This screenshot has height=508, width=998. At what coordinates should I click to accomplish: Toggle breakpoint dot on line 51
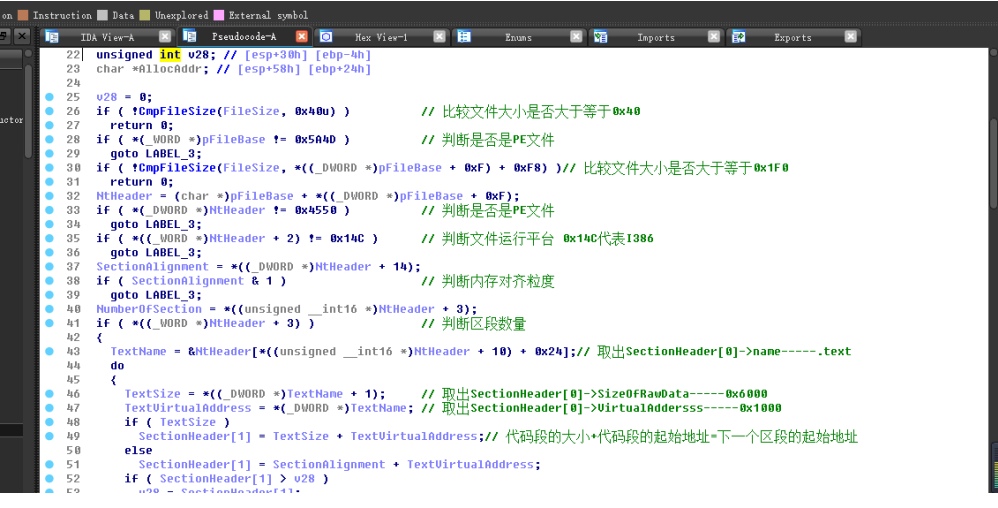50,464
